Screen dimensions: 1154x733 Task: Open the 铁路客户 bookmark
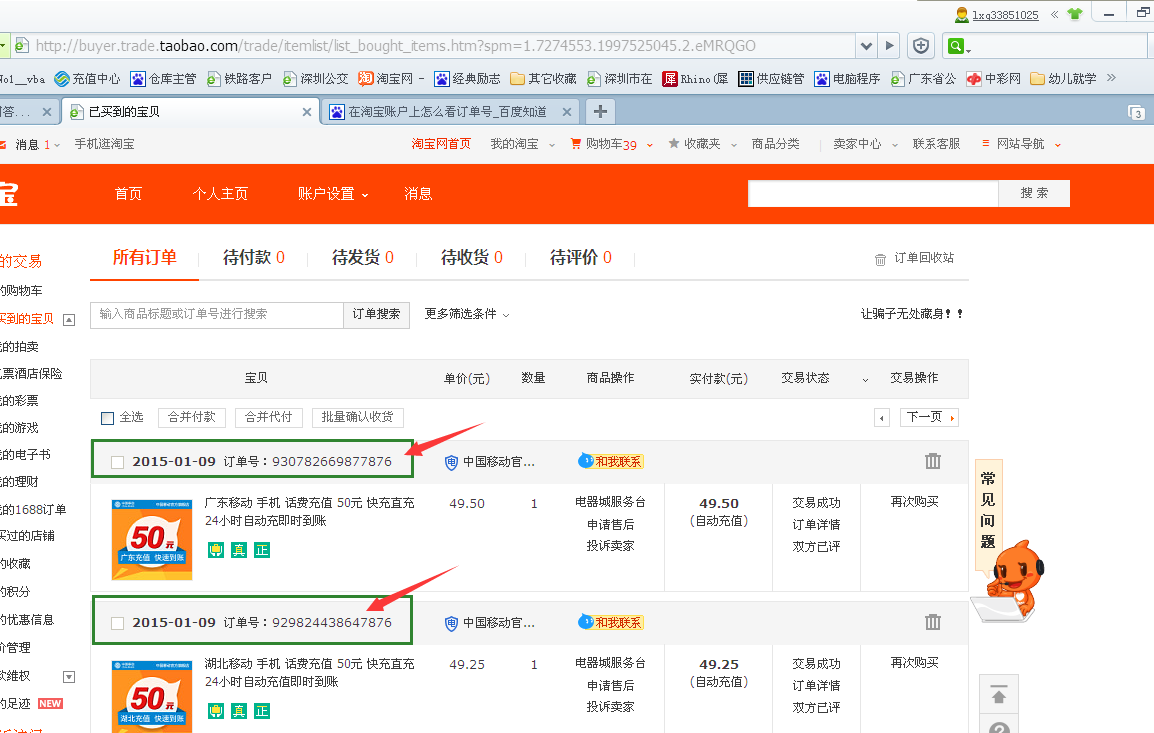coord(239,79)
